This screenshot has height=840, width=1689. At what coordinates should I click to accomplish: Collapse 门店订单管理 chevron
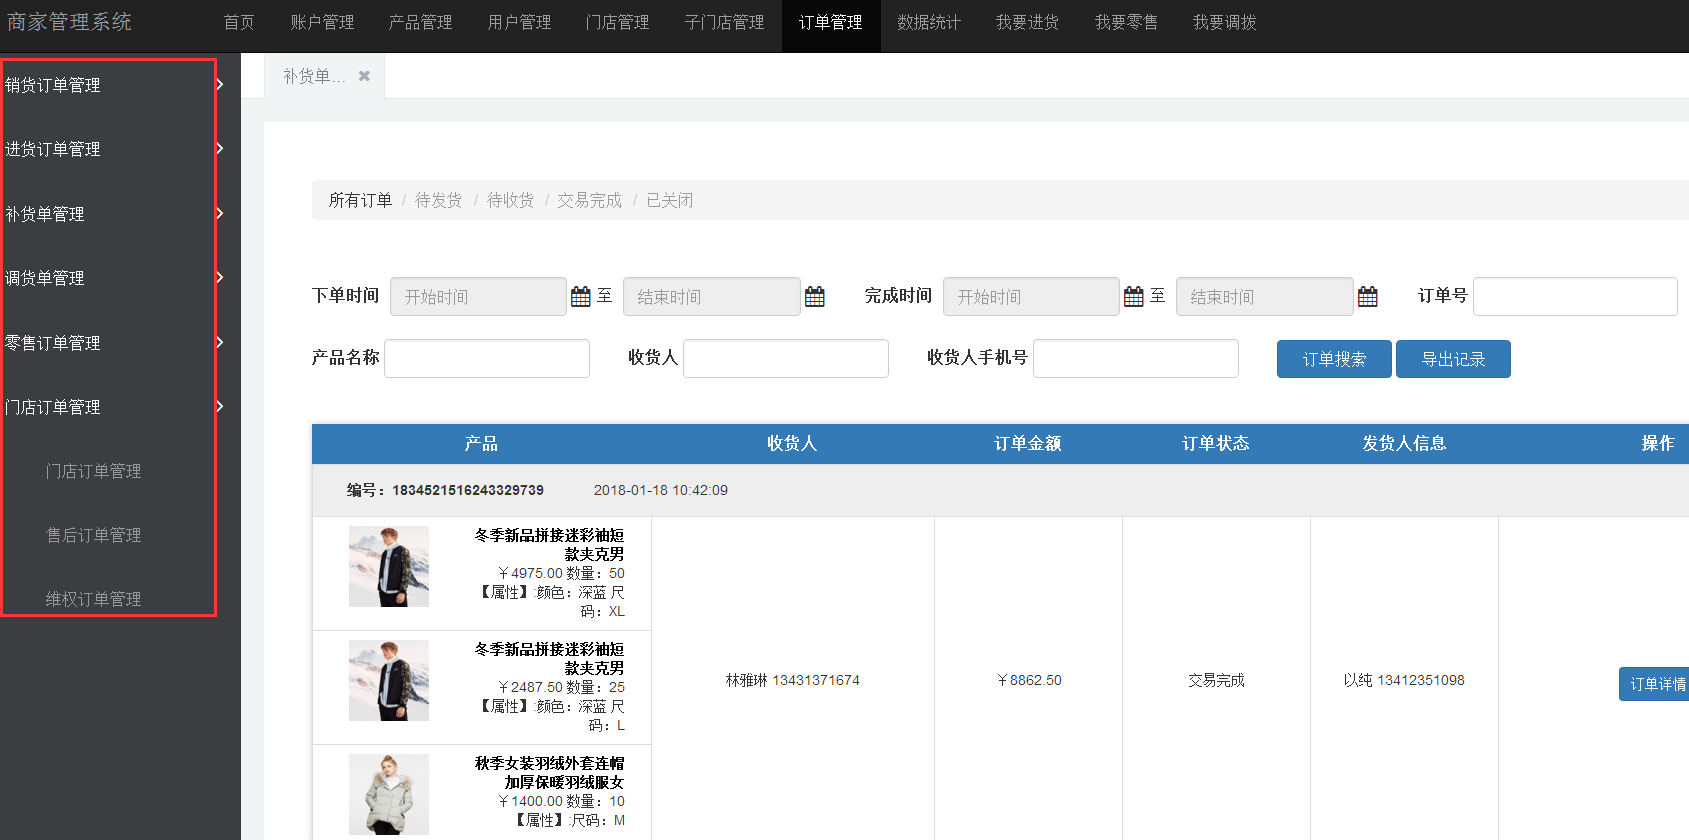(x=220, y=406)
